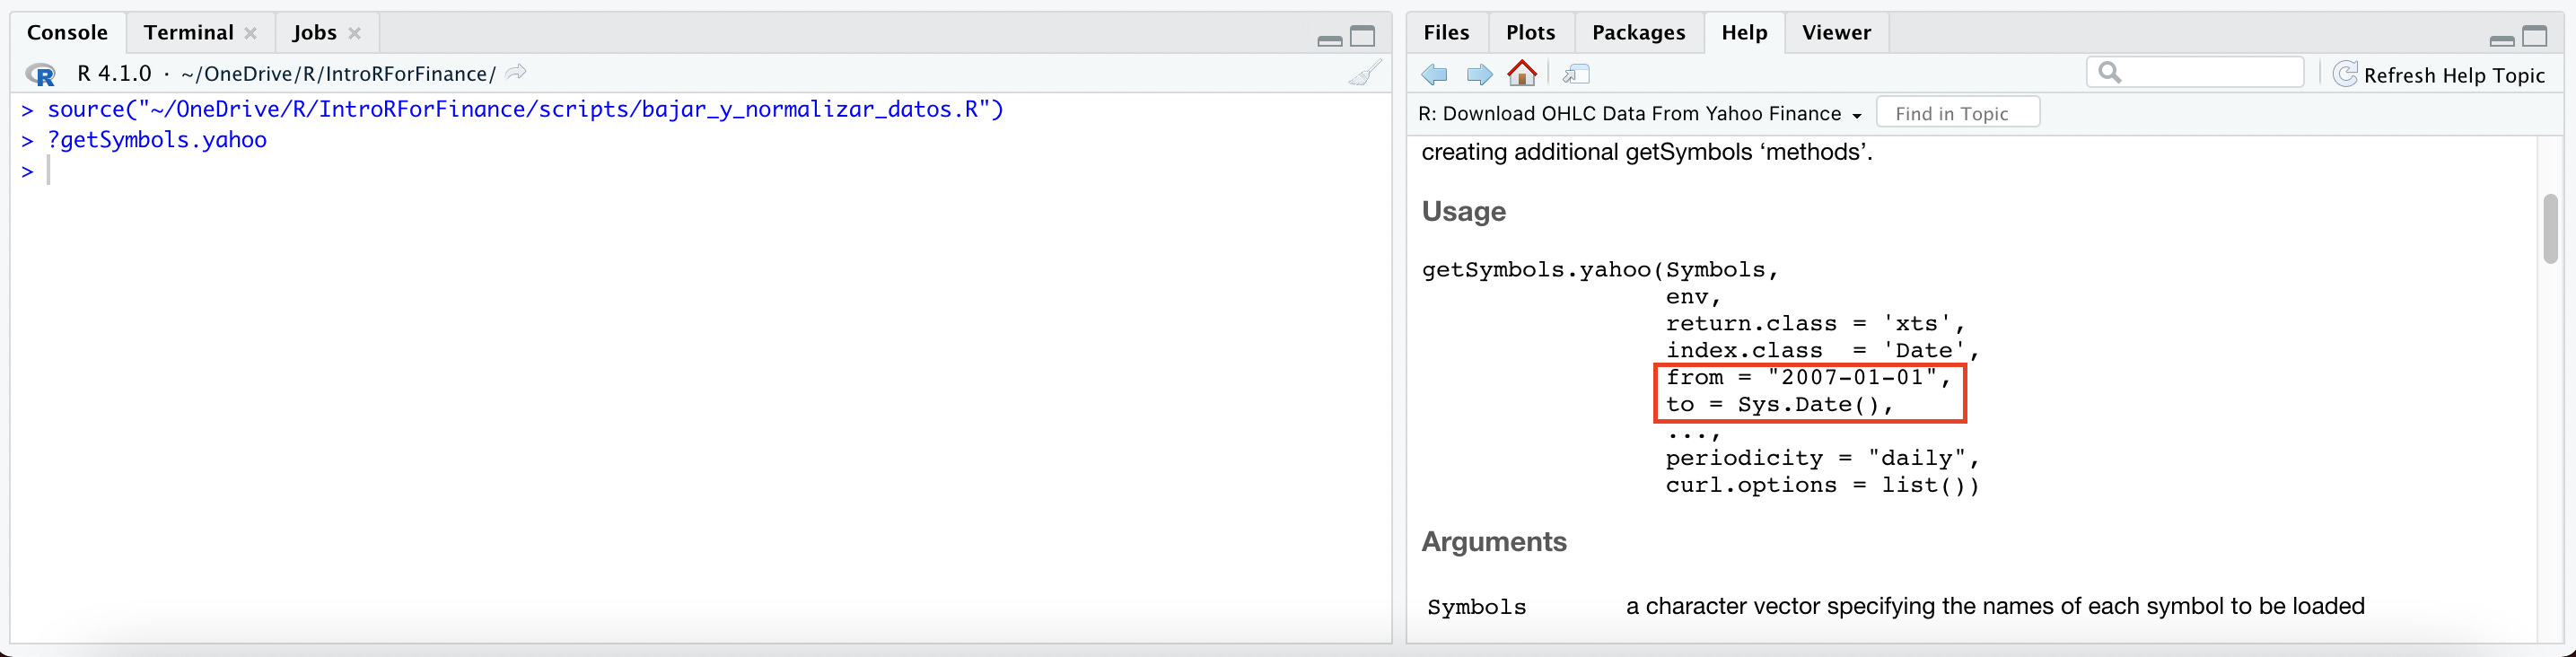This screenshot has width=2576, height=657.
Task: Switch to the Plots tab
Action: [x=1530, y=33]
